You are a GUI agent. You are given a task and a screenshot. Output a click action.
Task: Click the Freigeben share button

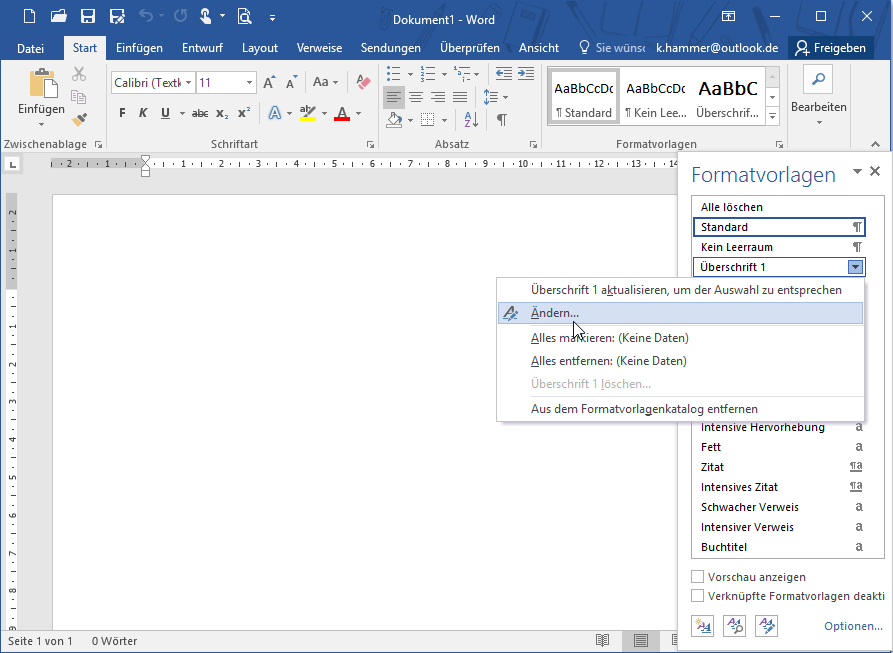[x=829, y=48]
